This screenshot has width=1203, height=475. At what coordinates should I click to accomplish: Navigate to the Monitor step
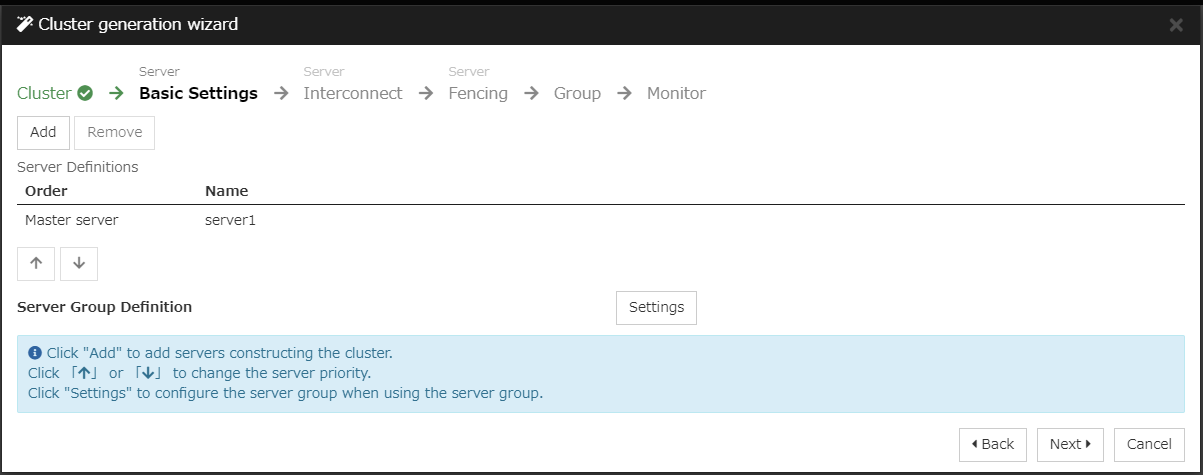(x=676, y=93)
